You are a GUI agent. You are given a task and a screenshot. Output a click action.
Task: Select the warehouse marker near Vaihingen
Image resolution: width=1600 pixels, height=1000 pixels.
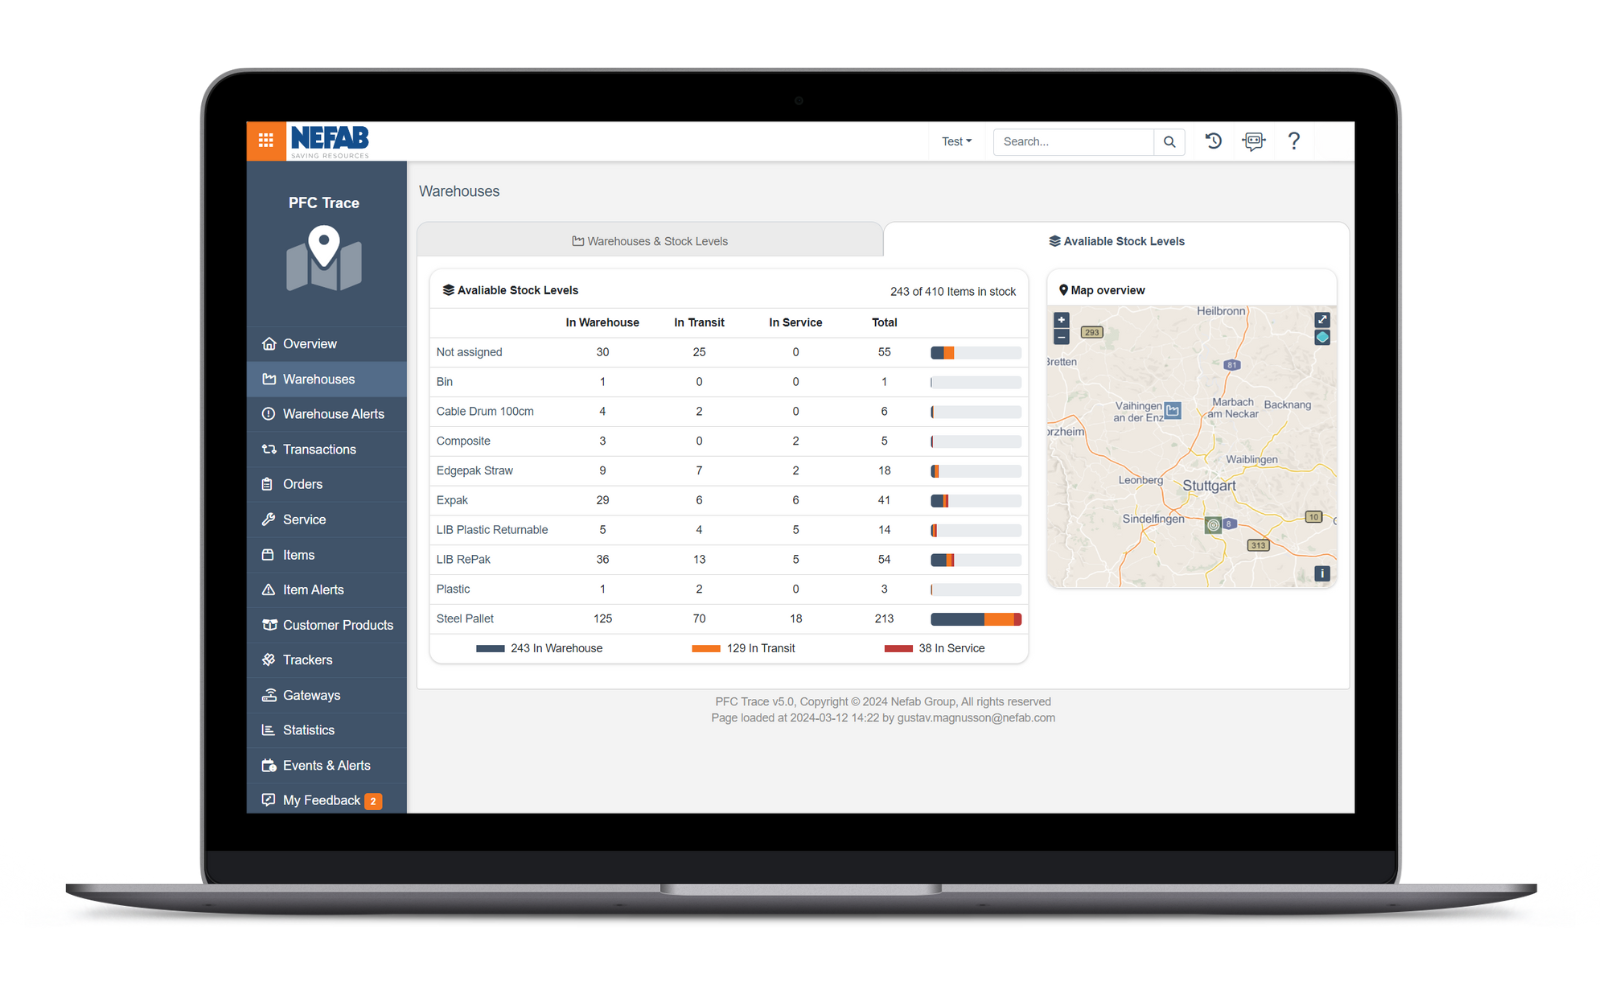(x=1173, y=410)
